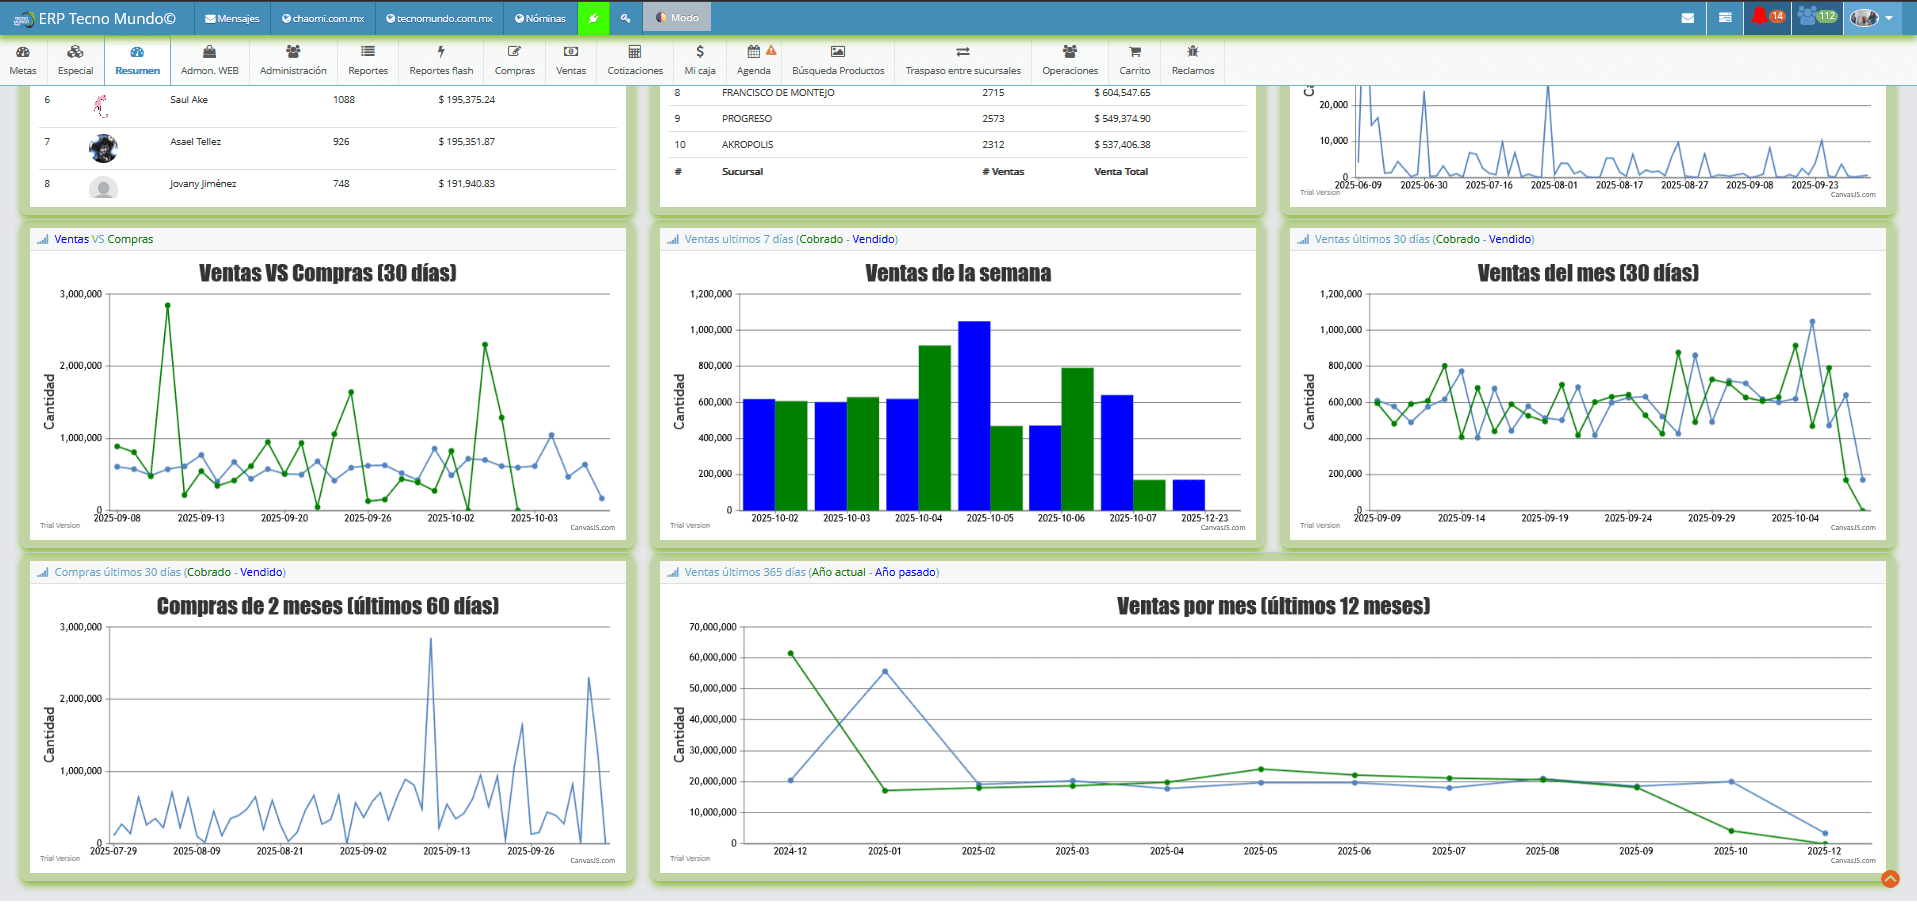Open Reclamos bug icon
Image resolution: width=1917 pixels, height=918 pixels.
pyautogui.click(x=1192, y=60)
